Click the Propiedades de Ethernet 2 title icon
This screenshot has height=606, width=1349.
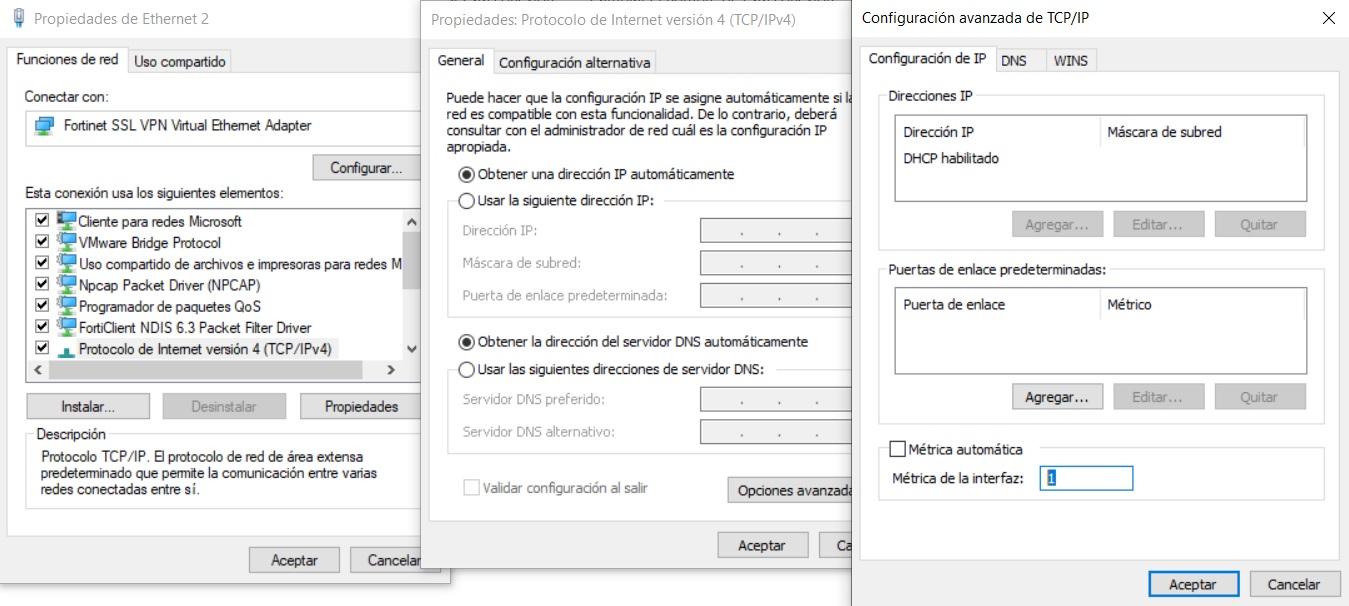(18, 18)
